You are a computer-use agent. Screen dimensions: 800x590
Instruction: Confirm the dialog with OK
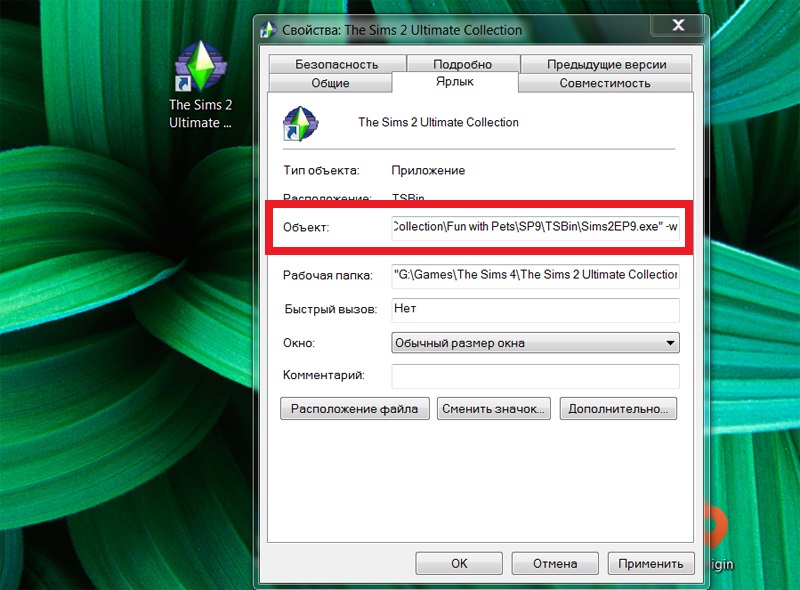click(459, 563)
